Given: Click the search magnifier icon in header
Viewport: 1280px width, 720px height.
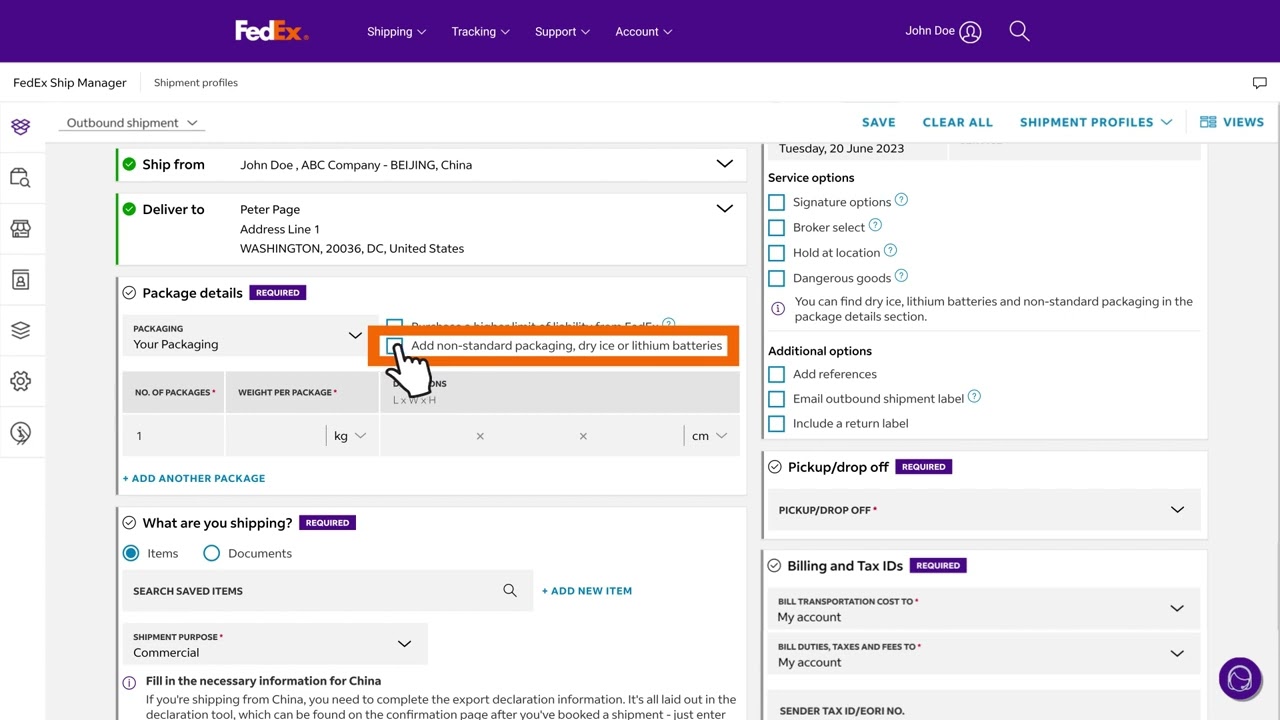Looking at the screenshot, I should pyautogui.click(x=1019, y=31).
